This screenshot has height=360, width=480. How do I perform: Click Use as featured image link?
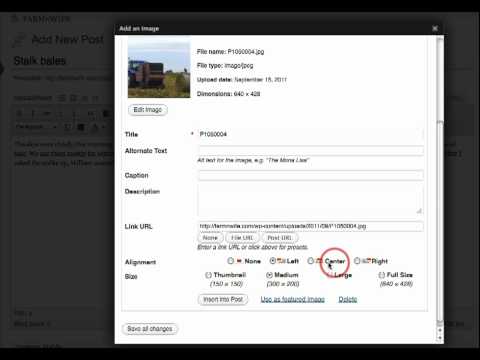[x=292, y=299]
